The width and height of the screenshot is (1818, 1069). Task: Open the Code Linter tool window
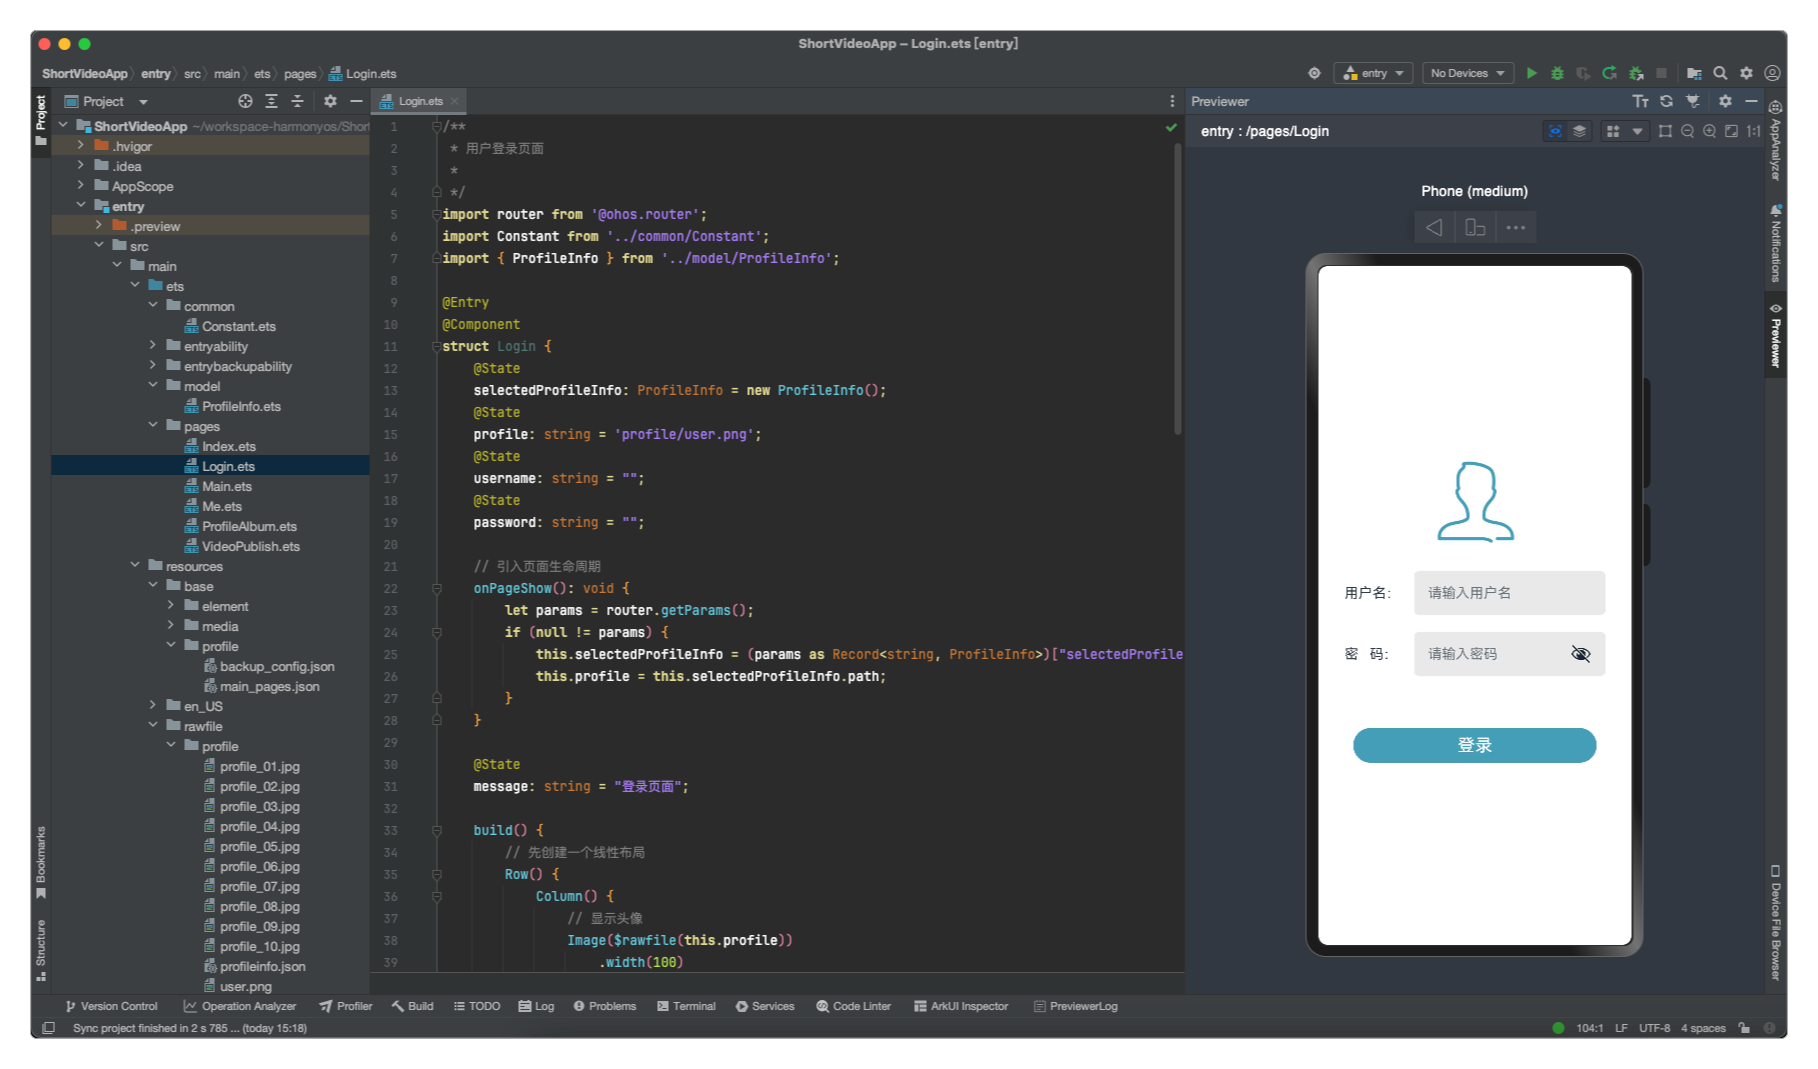coord(853,1006)
